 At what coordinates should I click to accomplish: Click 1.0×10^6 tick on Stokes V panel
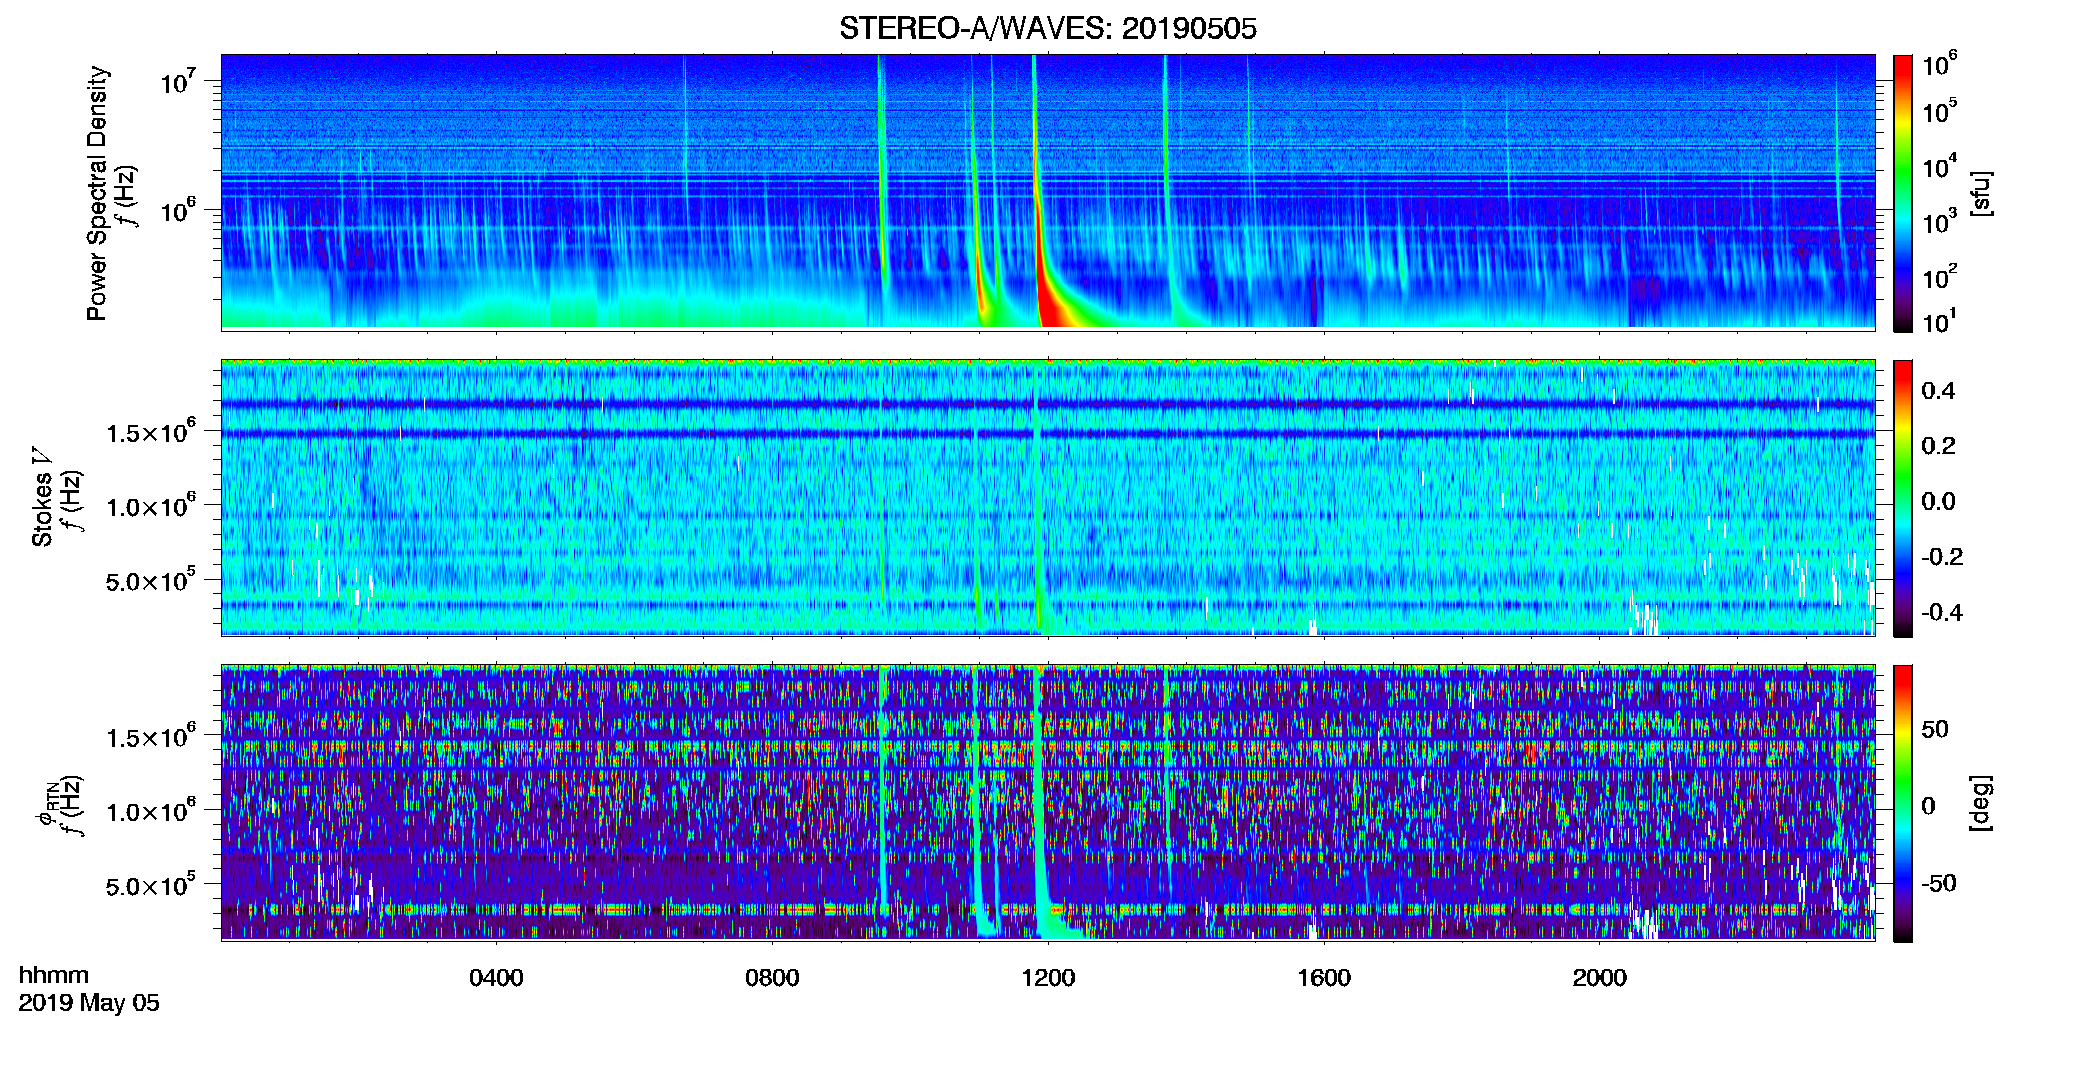click(151, 506)
